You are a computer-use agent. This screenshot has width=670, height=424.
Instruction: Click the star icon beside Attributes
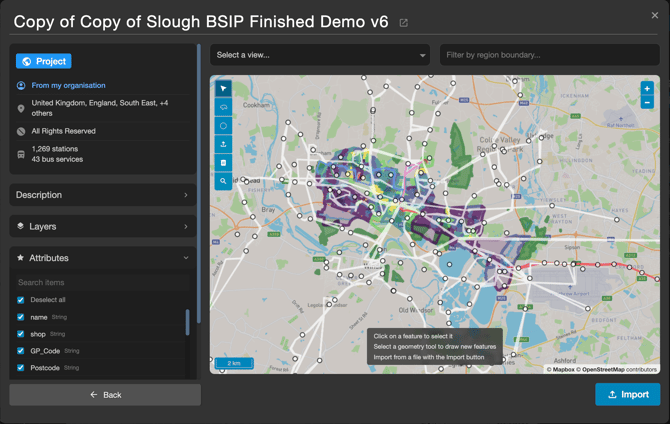click(x=20, y=258)
